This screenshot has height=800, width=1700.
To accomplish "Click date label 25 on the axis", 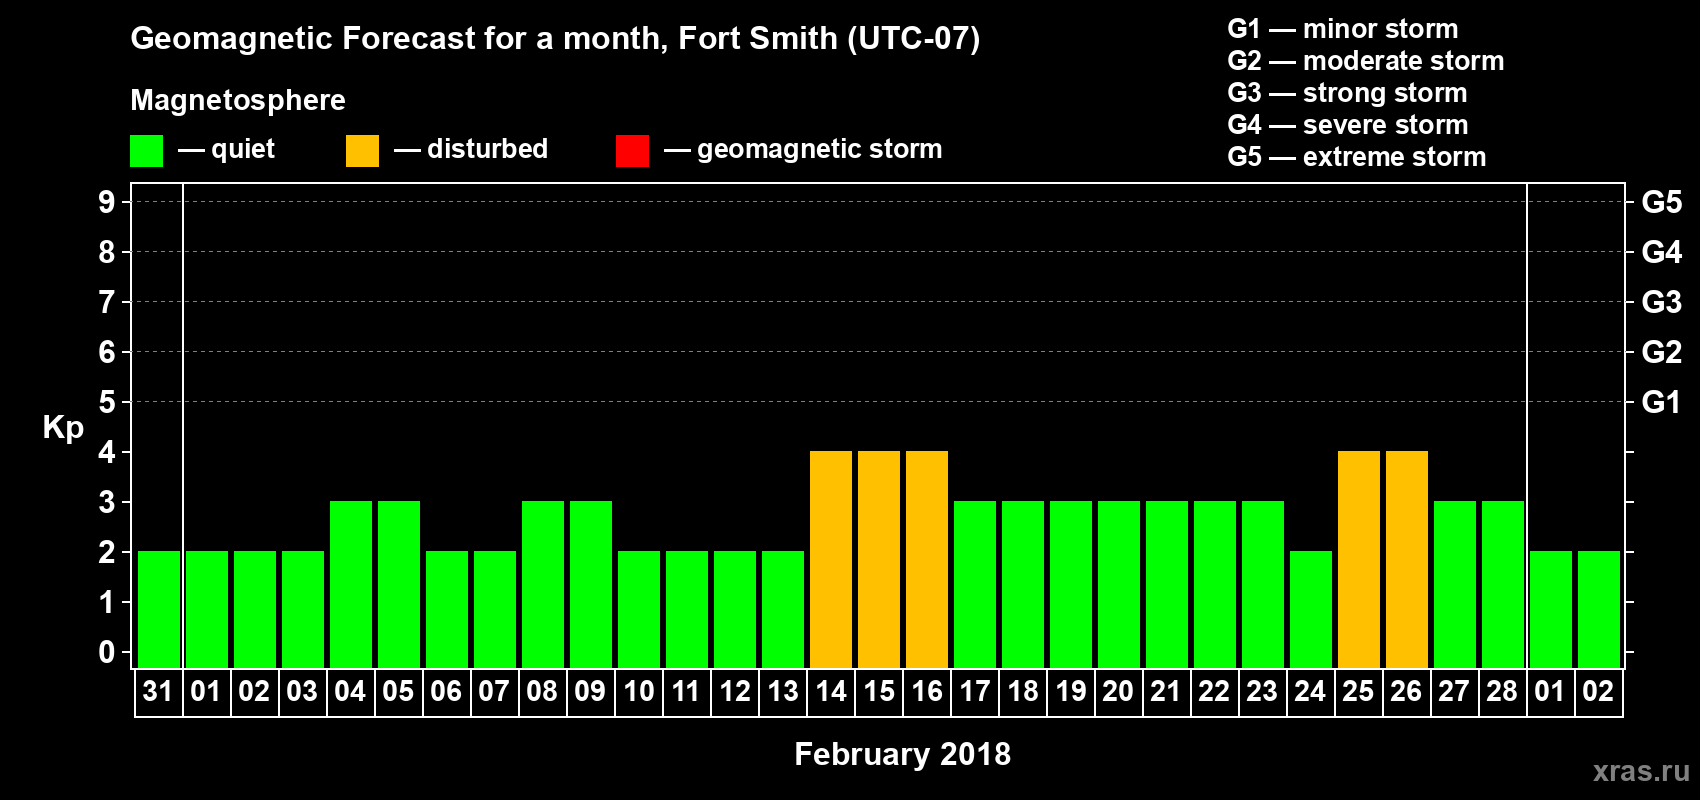I will pos(1358,692).
